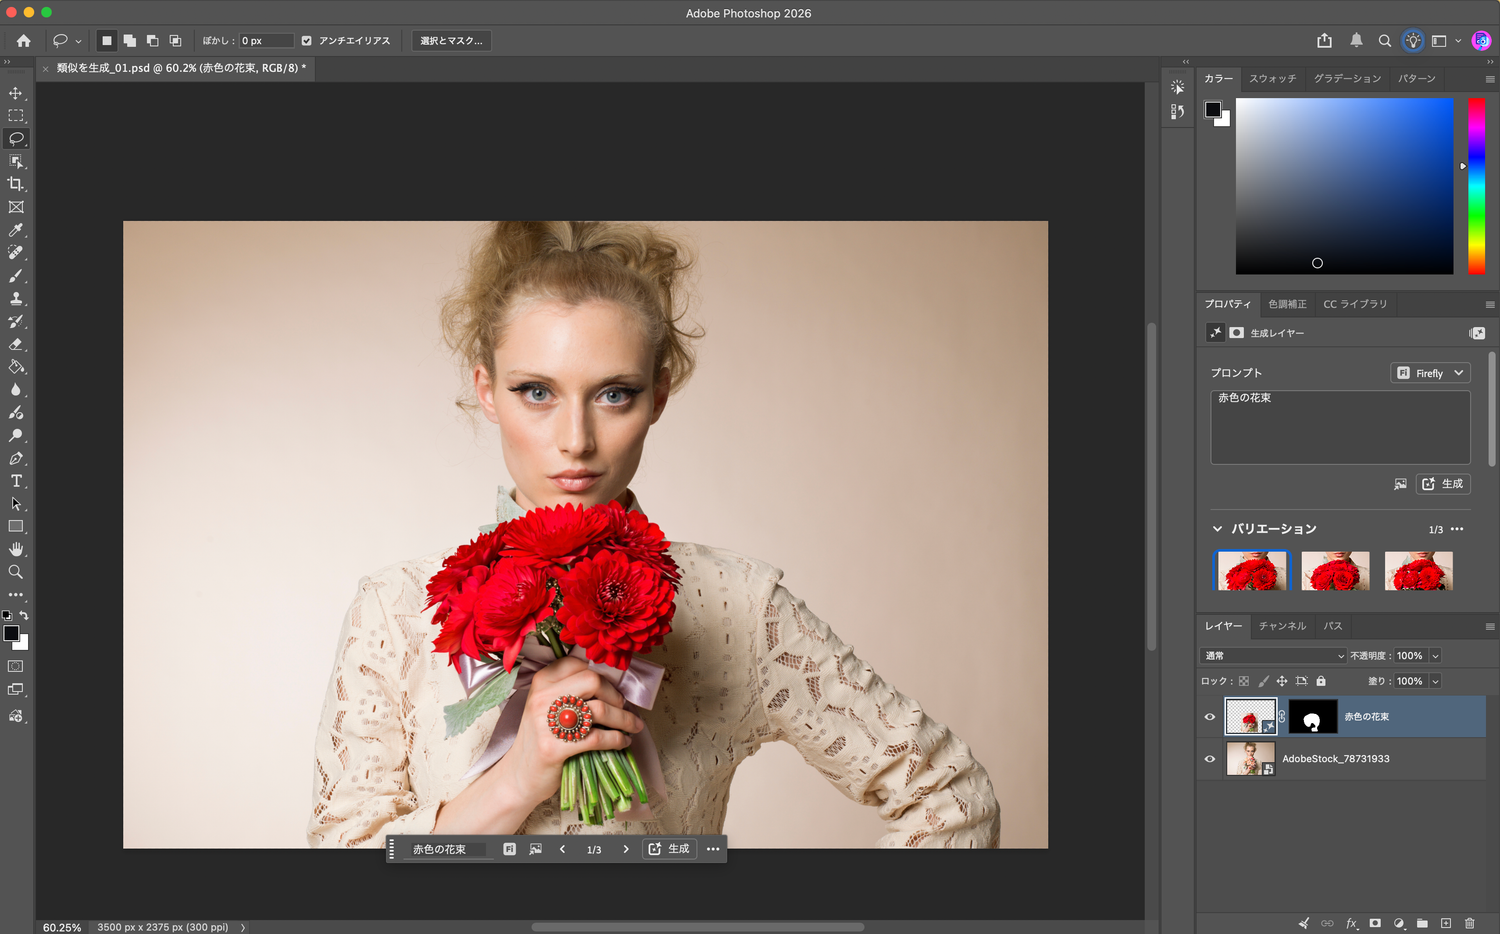Screen dimensions: 1500x934
Task: Choose Add to selection mode
Action: [130, 41]
